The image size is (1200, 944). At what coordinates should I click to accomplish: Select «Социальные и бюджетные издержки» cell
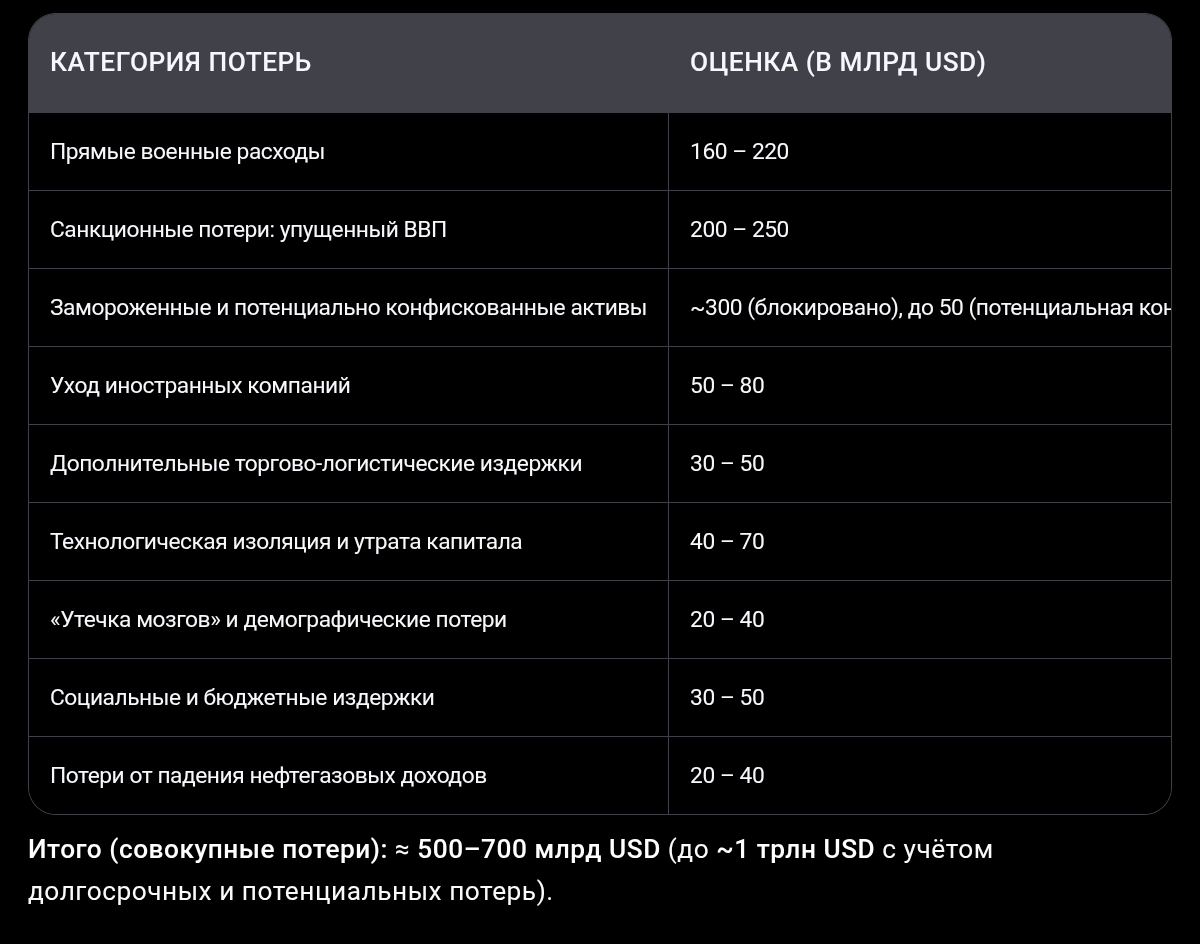242,698
